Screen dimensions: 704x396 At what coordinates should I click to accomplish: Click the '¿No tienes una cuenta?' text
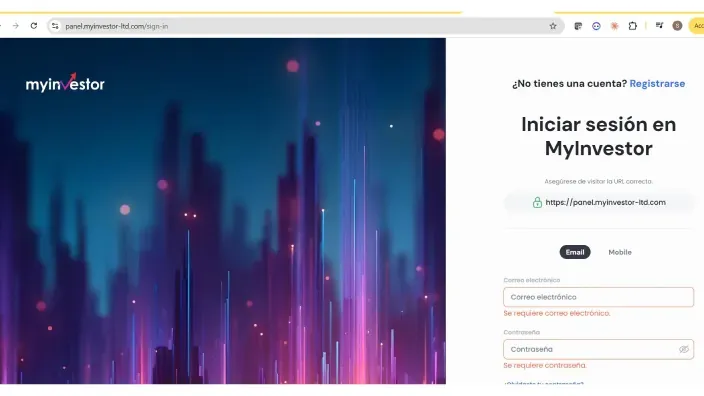[x=569, y=84]
